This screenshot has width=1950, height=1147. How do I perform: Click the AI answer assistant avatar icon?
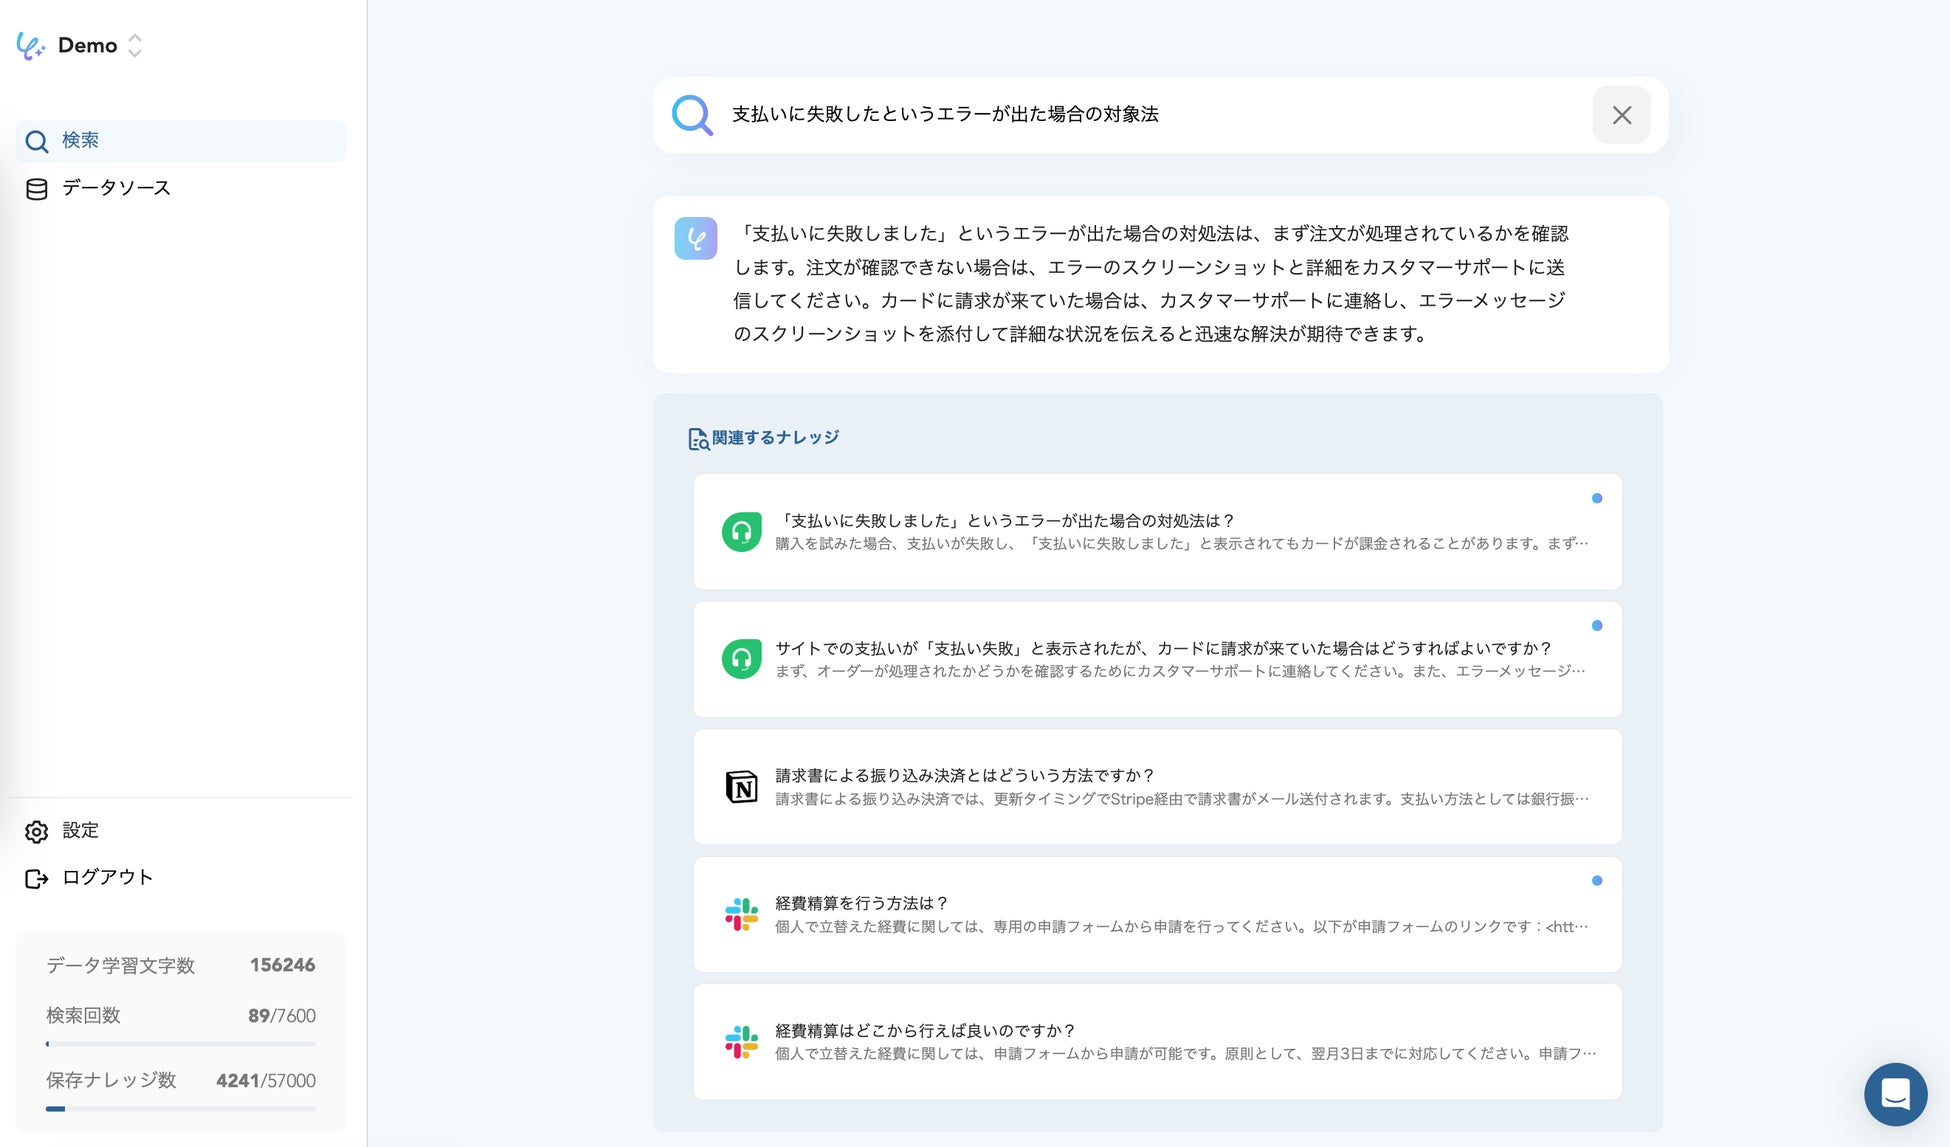coord(696,239)
